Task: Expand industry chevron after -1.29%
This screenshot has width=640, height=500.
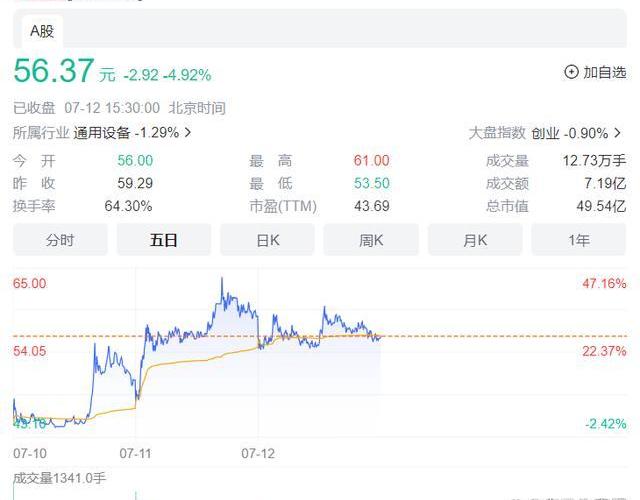Action: [x=188, y=132]
